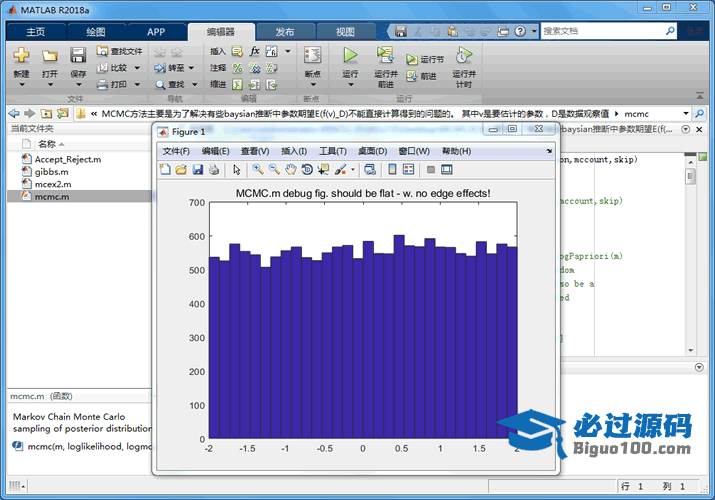Open the 打印 (Print) dropdown arrow

tap(137, 84)
